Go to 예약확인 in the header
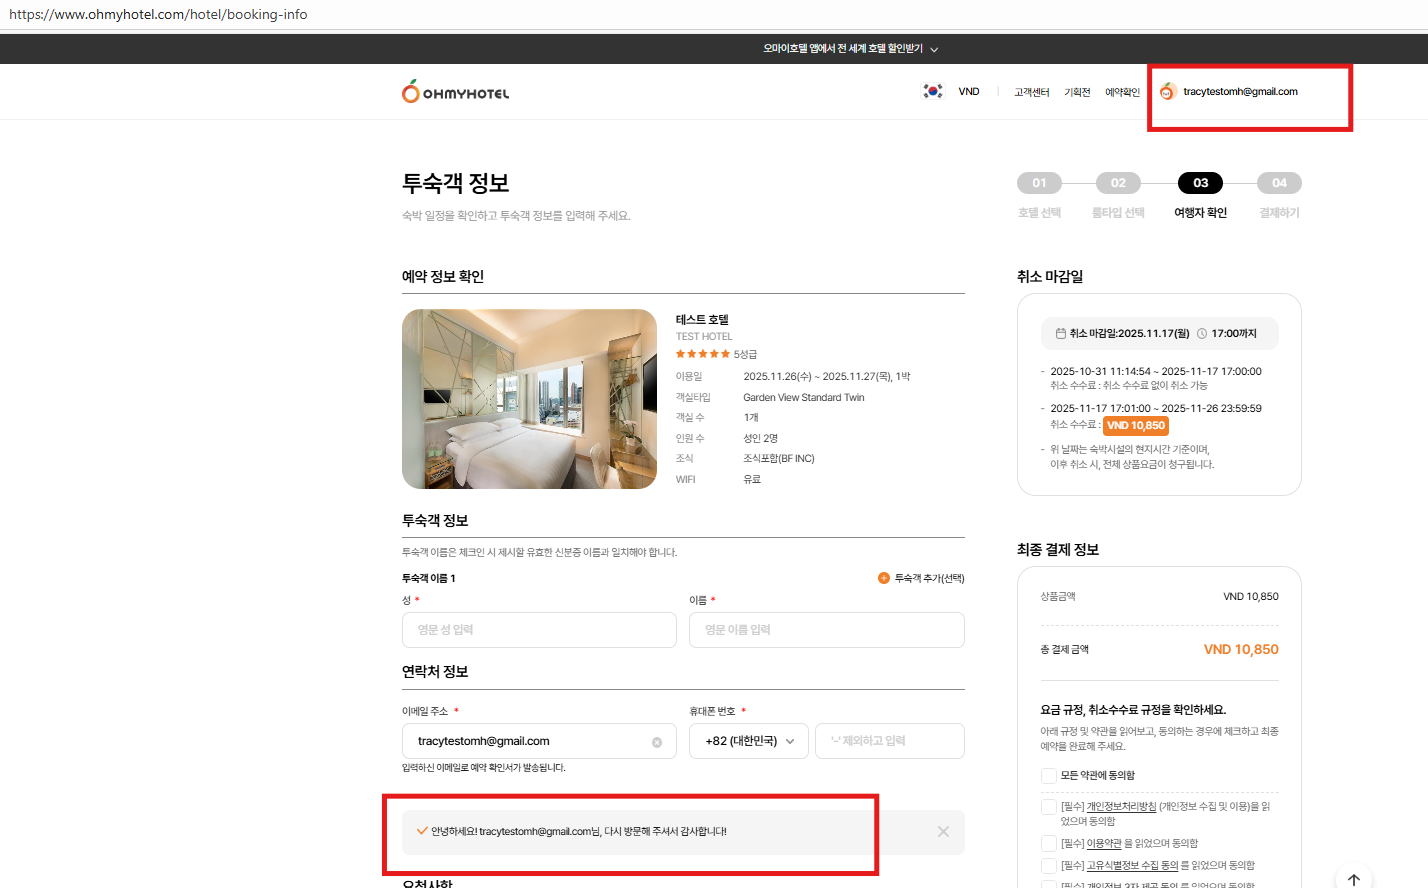 coord(1122,92)
